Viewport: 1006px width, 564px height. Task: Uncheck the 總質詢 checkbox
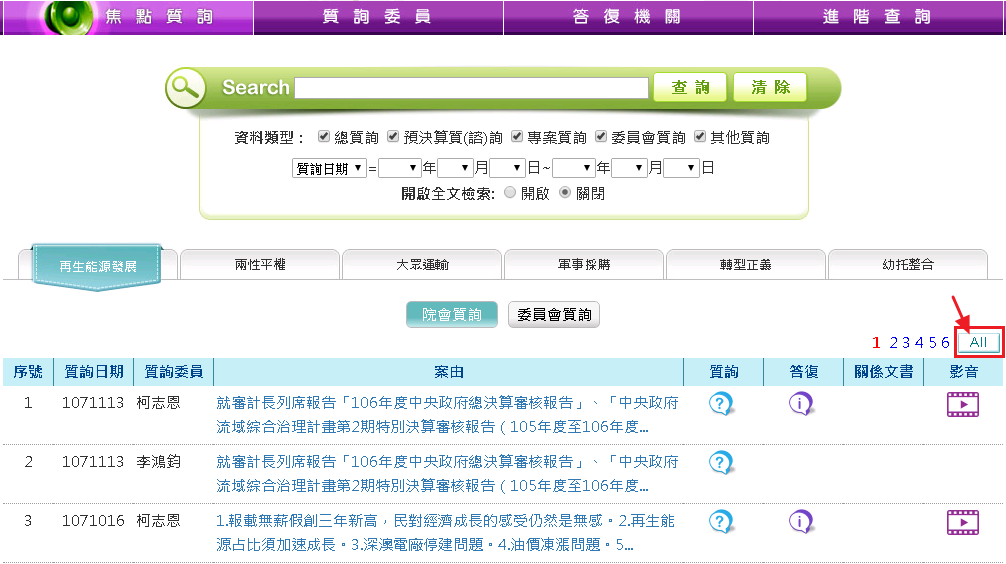click(x=323, y=137)
